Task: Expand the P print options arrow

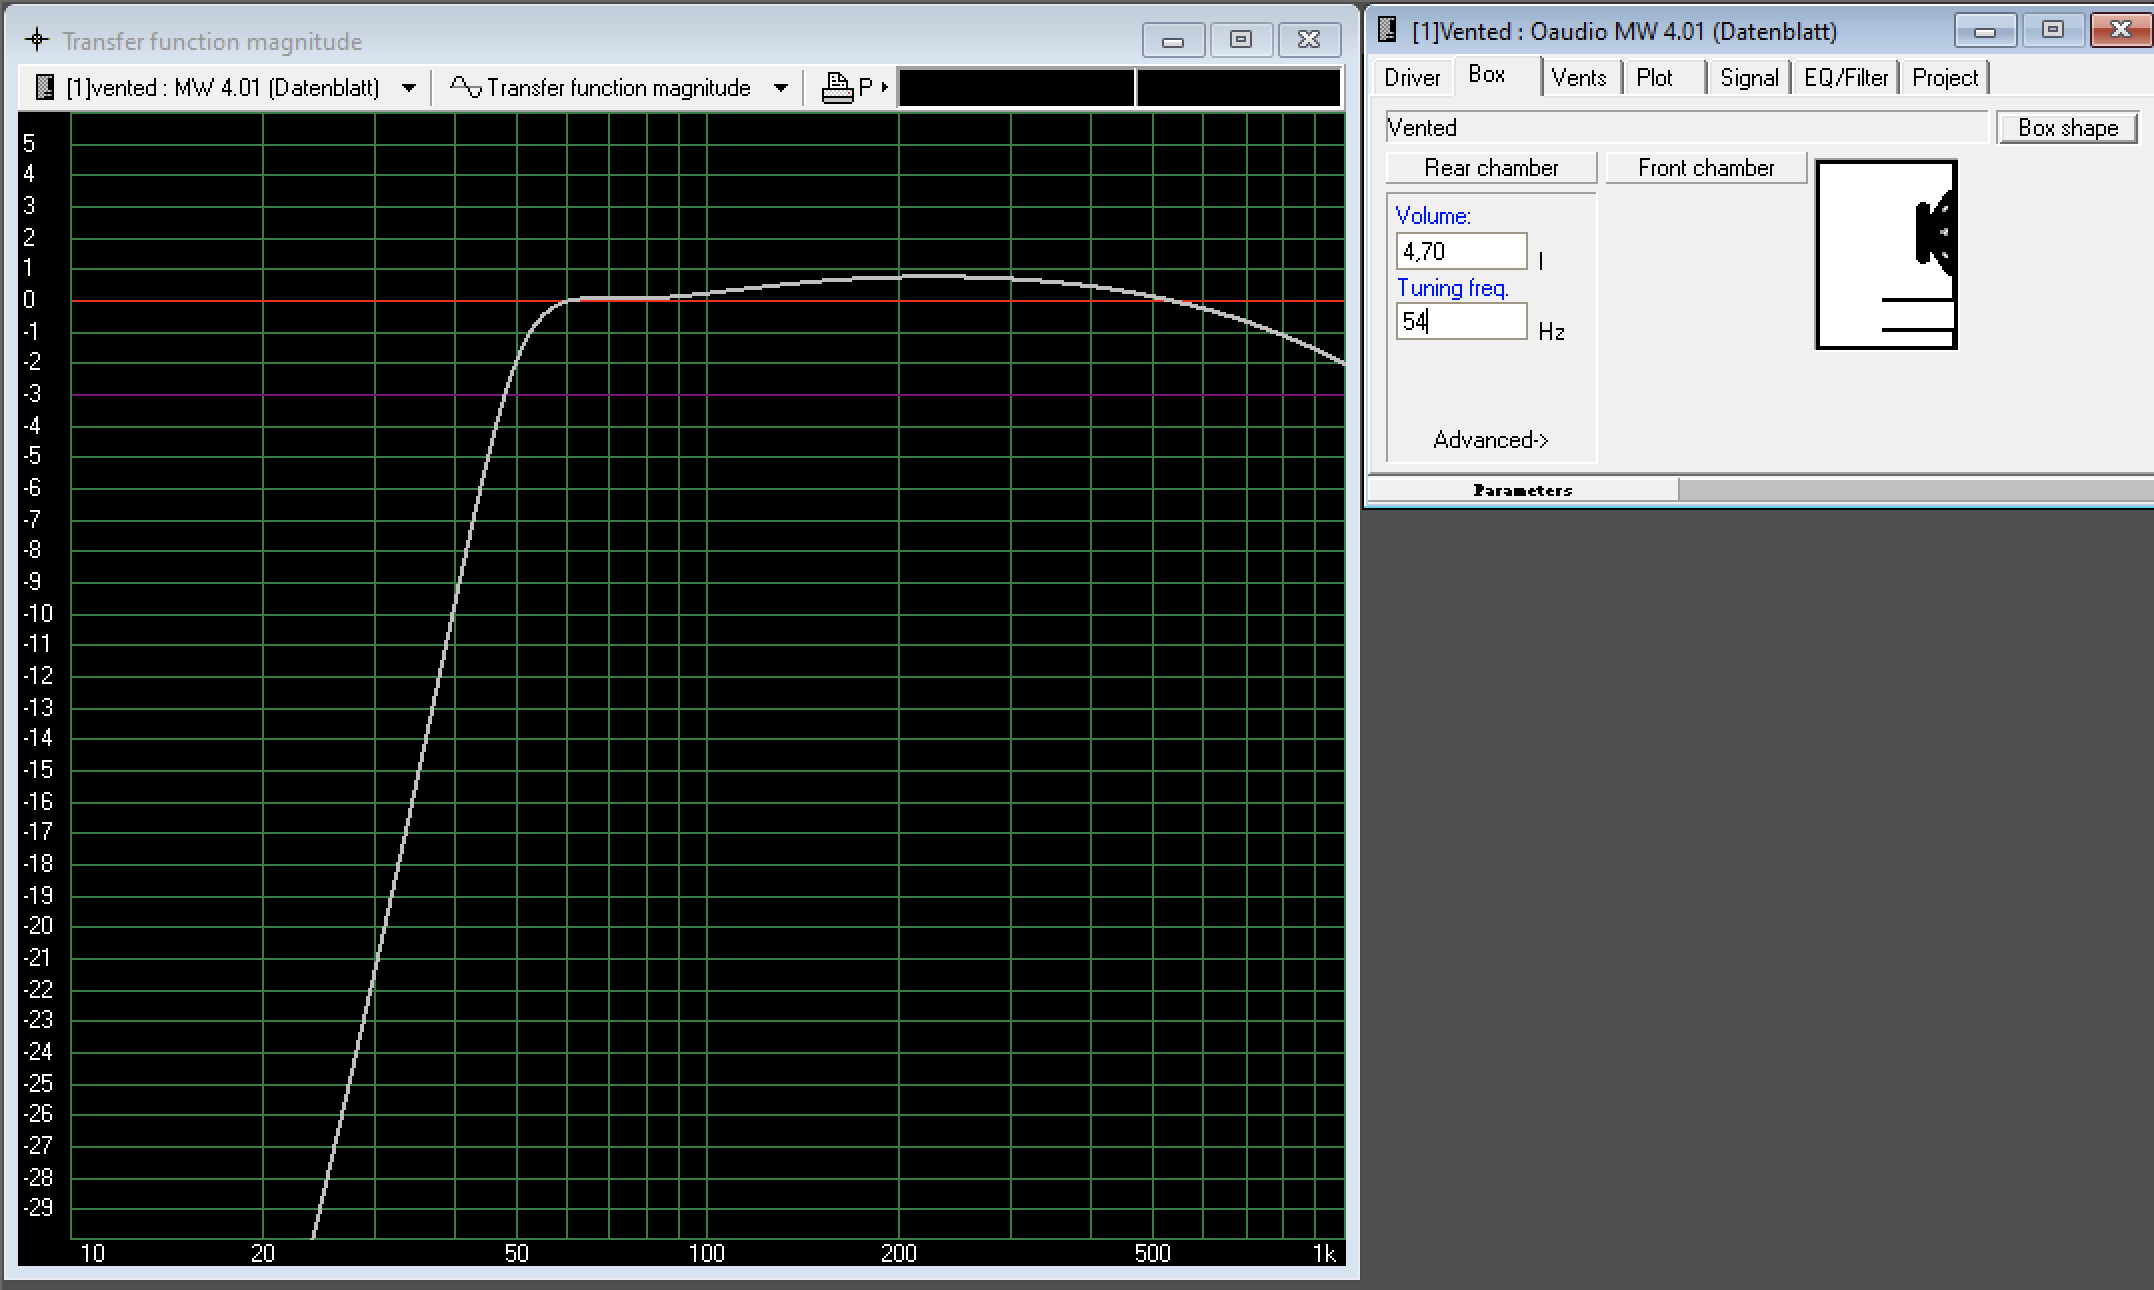Action: pos(884,88)
